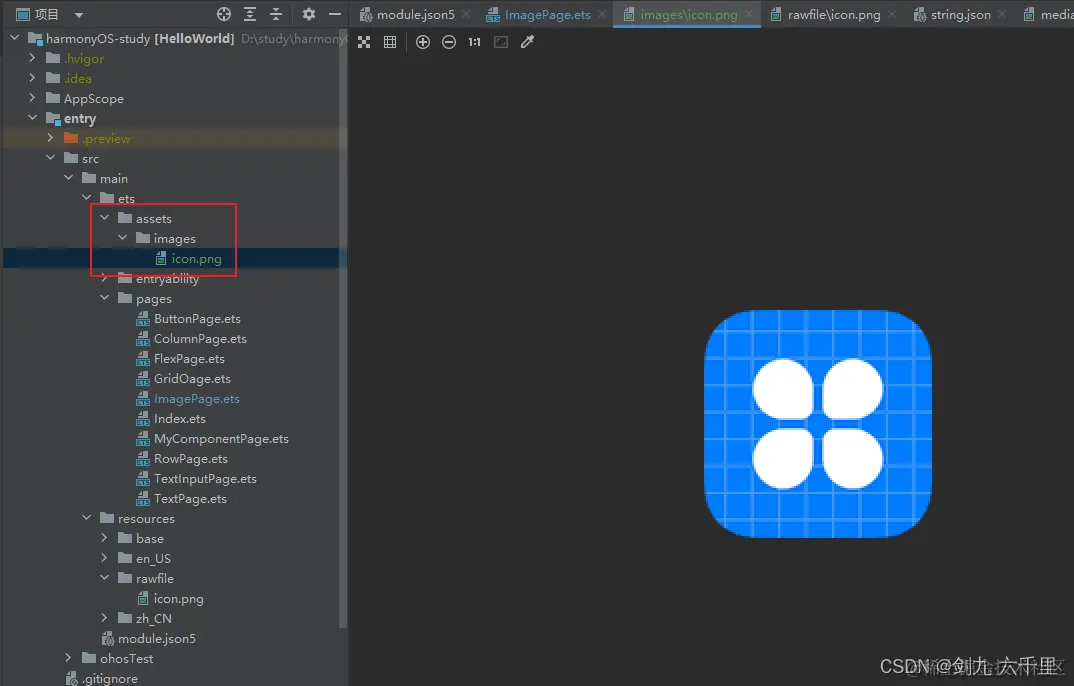1074x686 pixels.
Task: Collapse the rawfile folder
Action: (105, 578)
